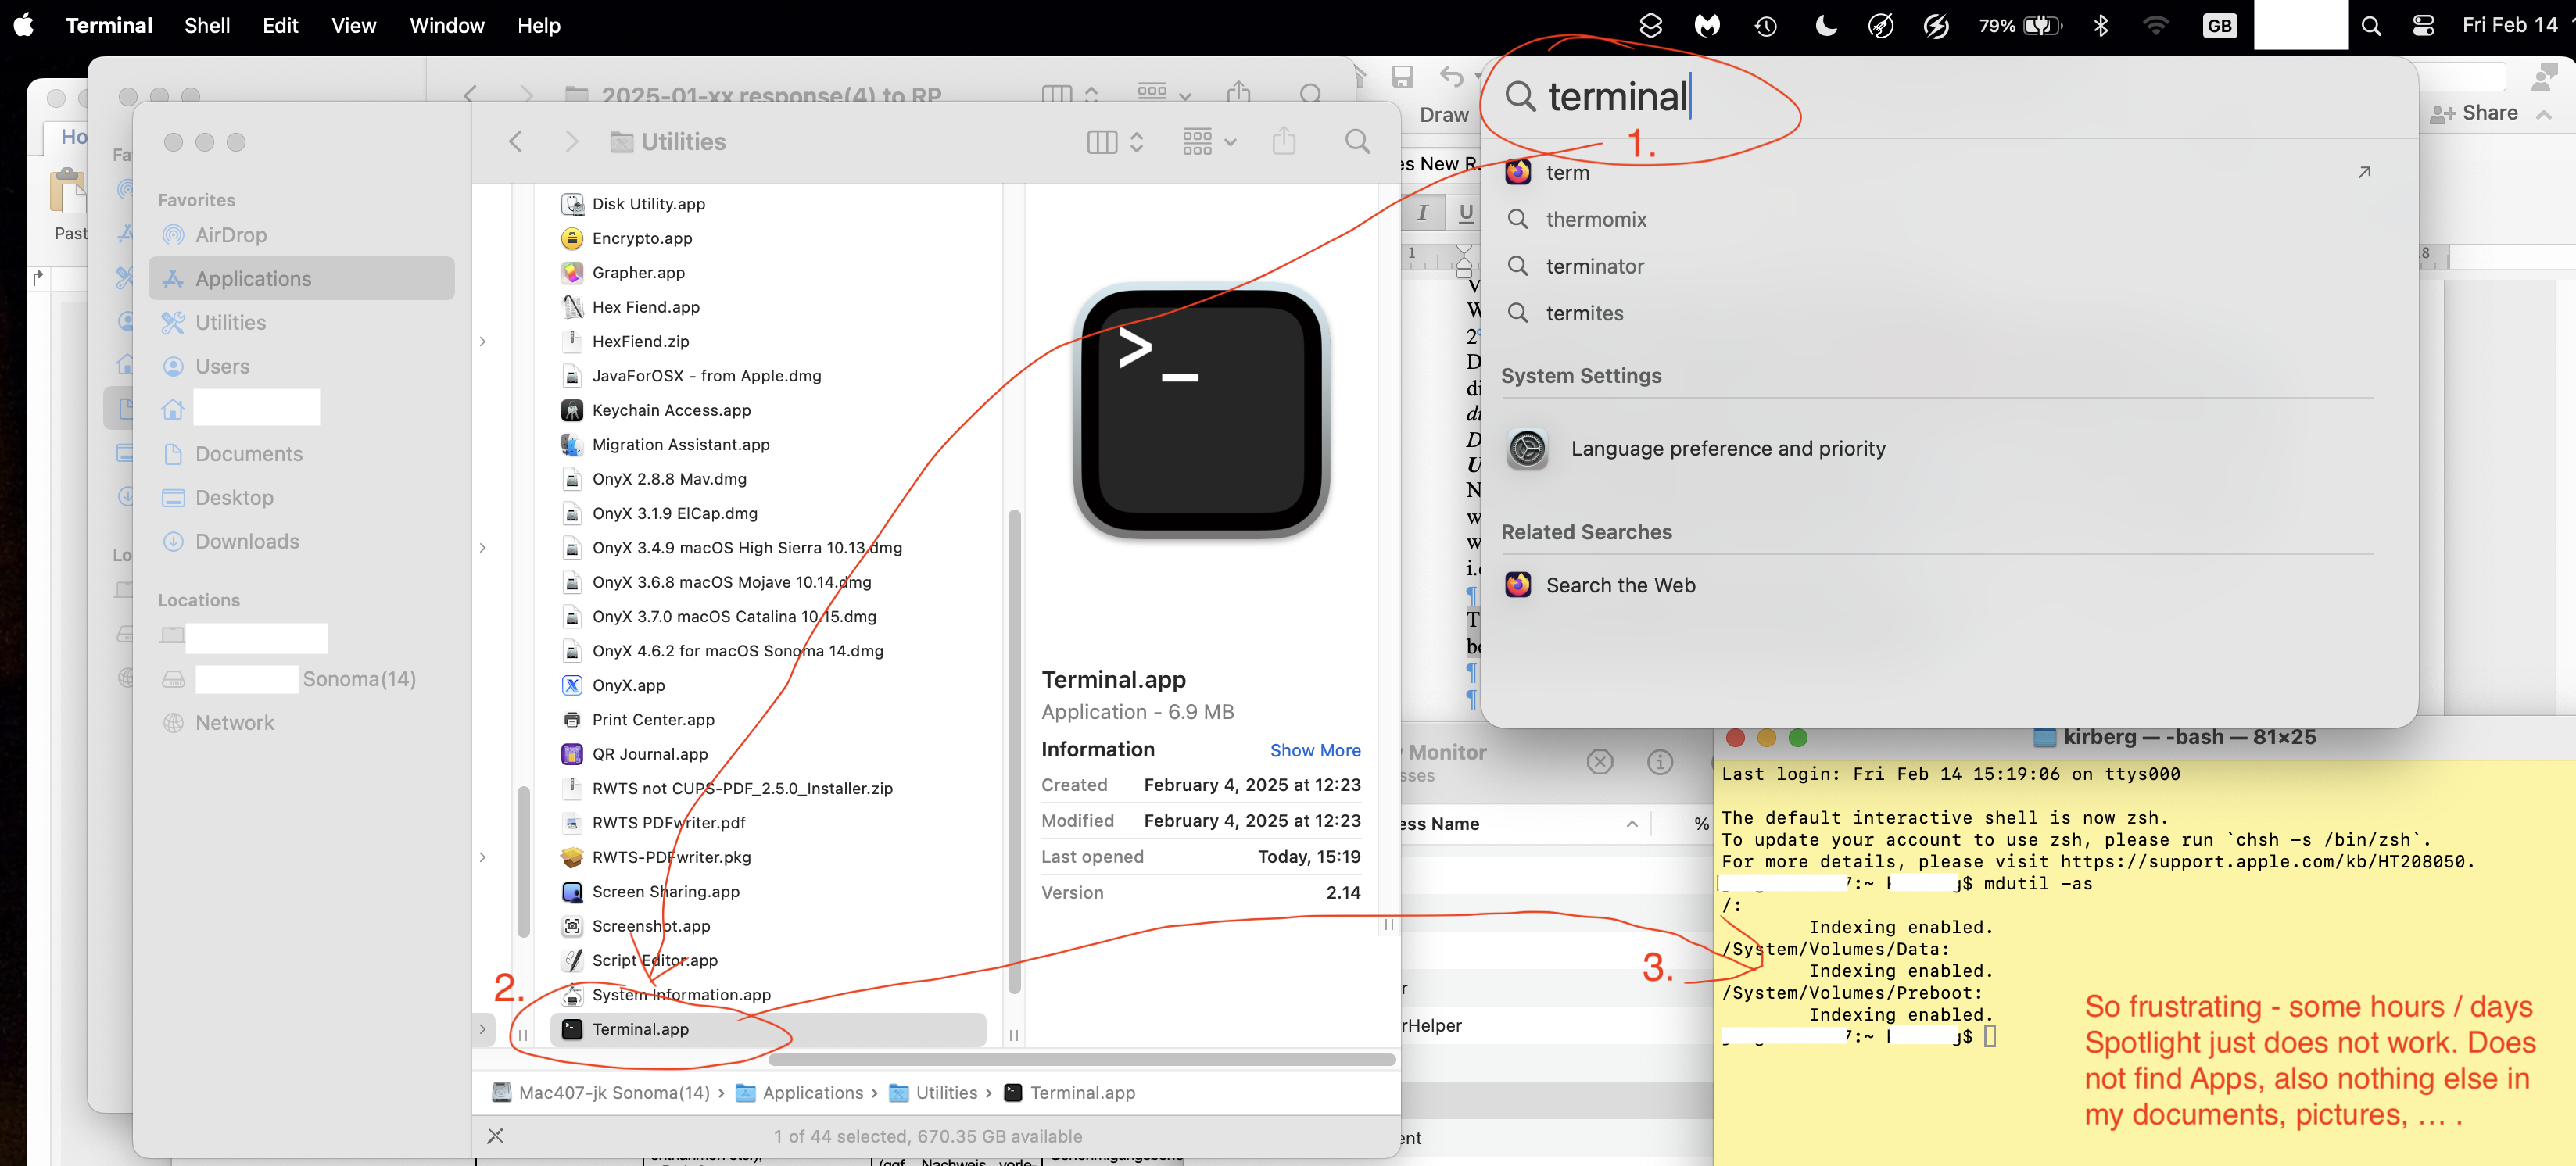
Task: Open Control Center from menu bar
Action: 2423,26
